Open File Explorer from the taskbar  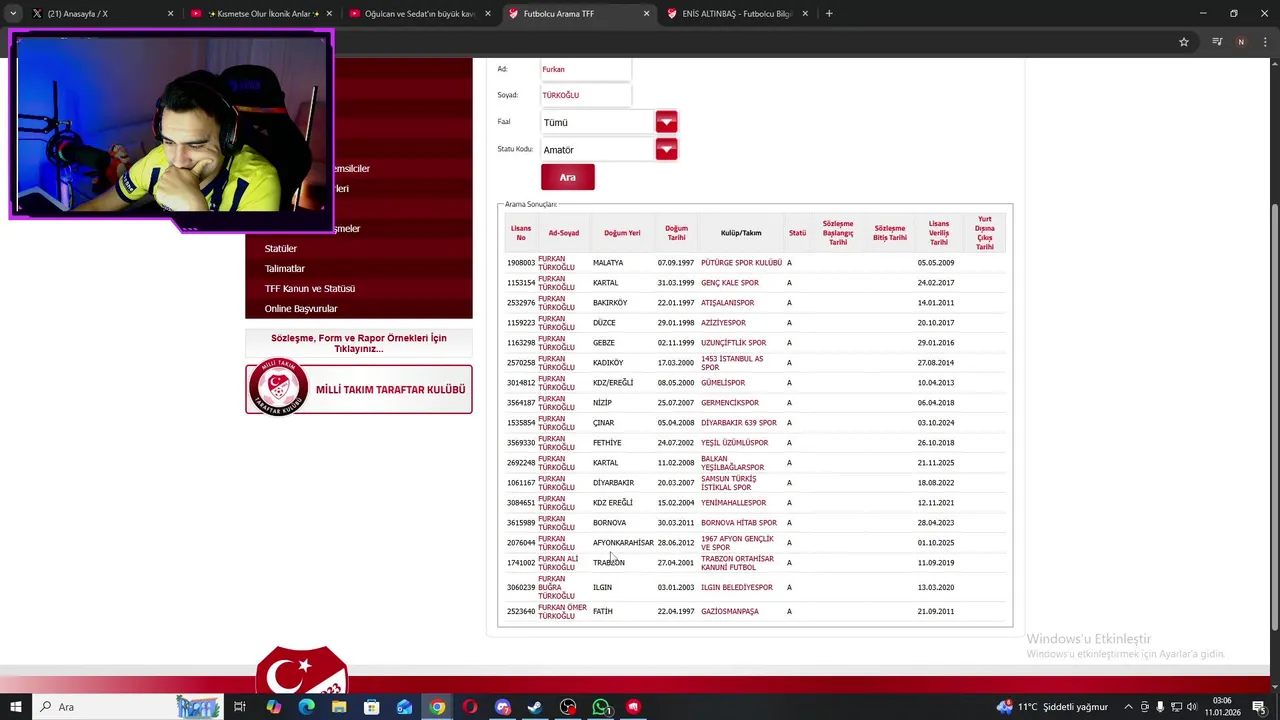tap(339, 707)
